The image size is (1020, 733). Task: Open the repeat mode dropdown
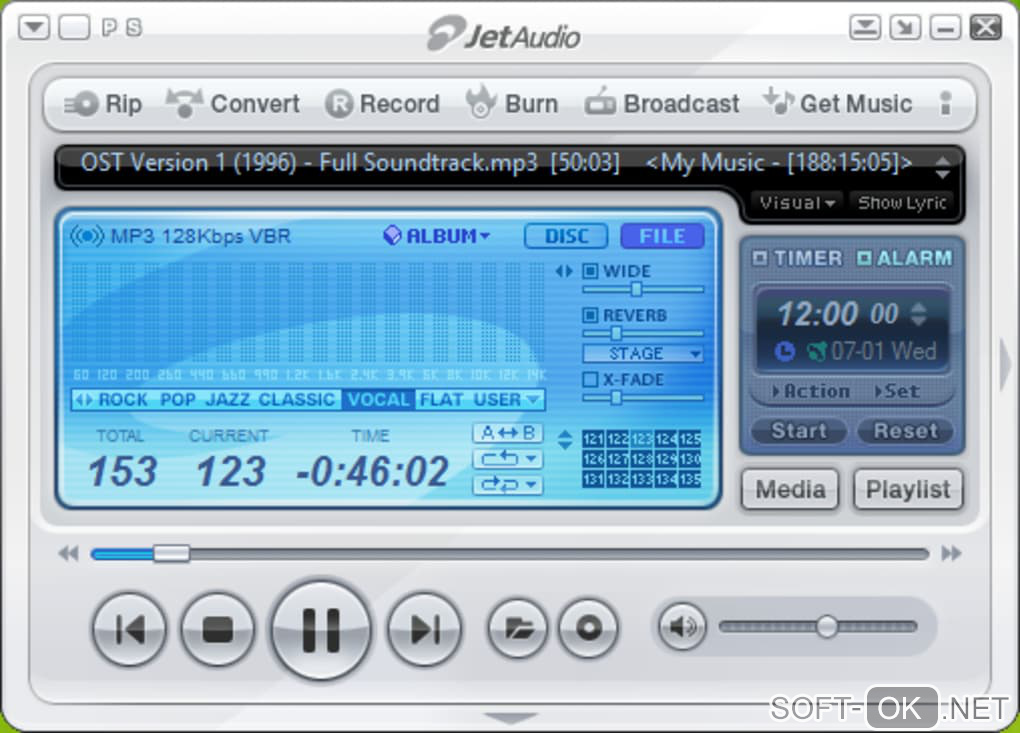coord(508,459)
